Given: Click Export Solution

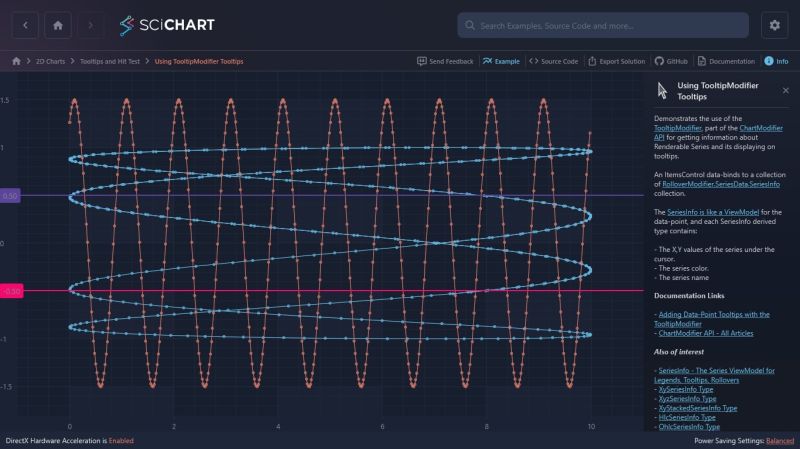Looking at the screenshot, I should point(616,61).
